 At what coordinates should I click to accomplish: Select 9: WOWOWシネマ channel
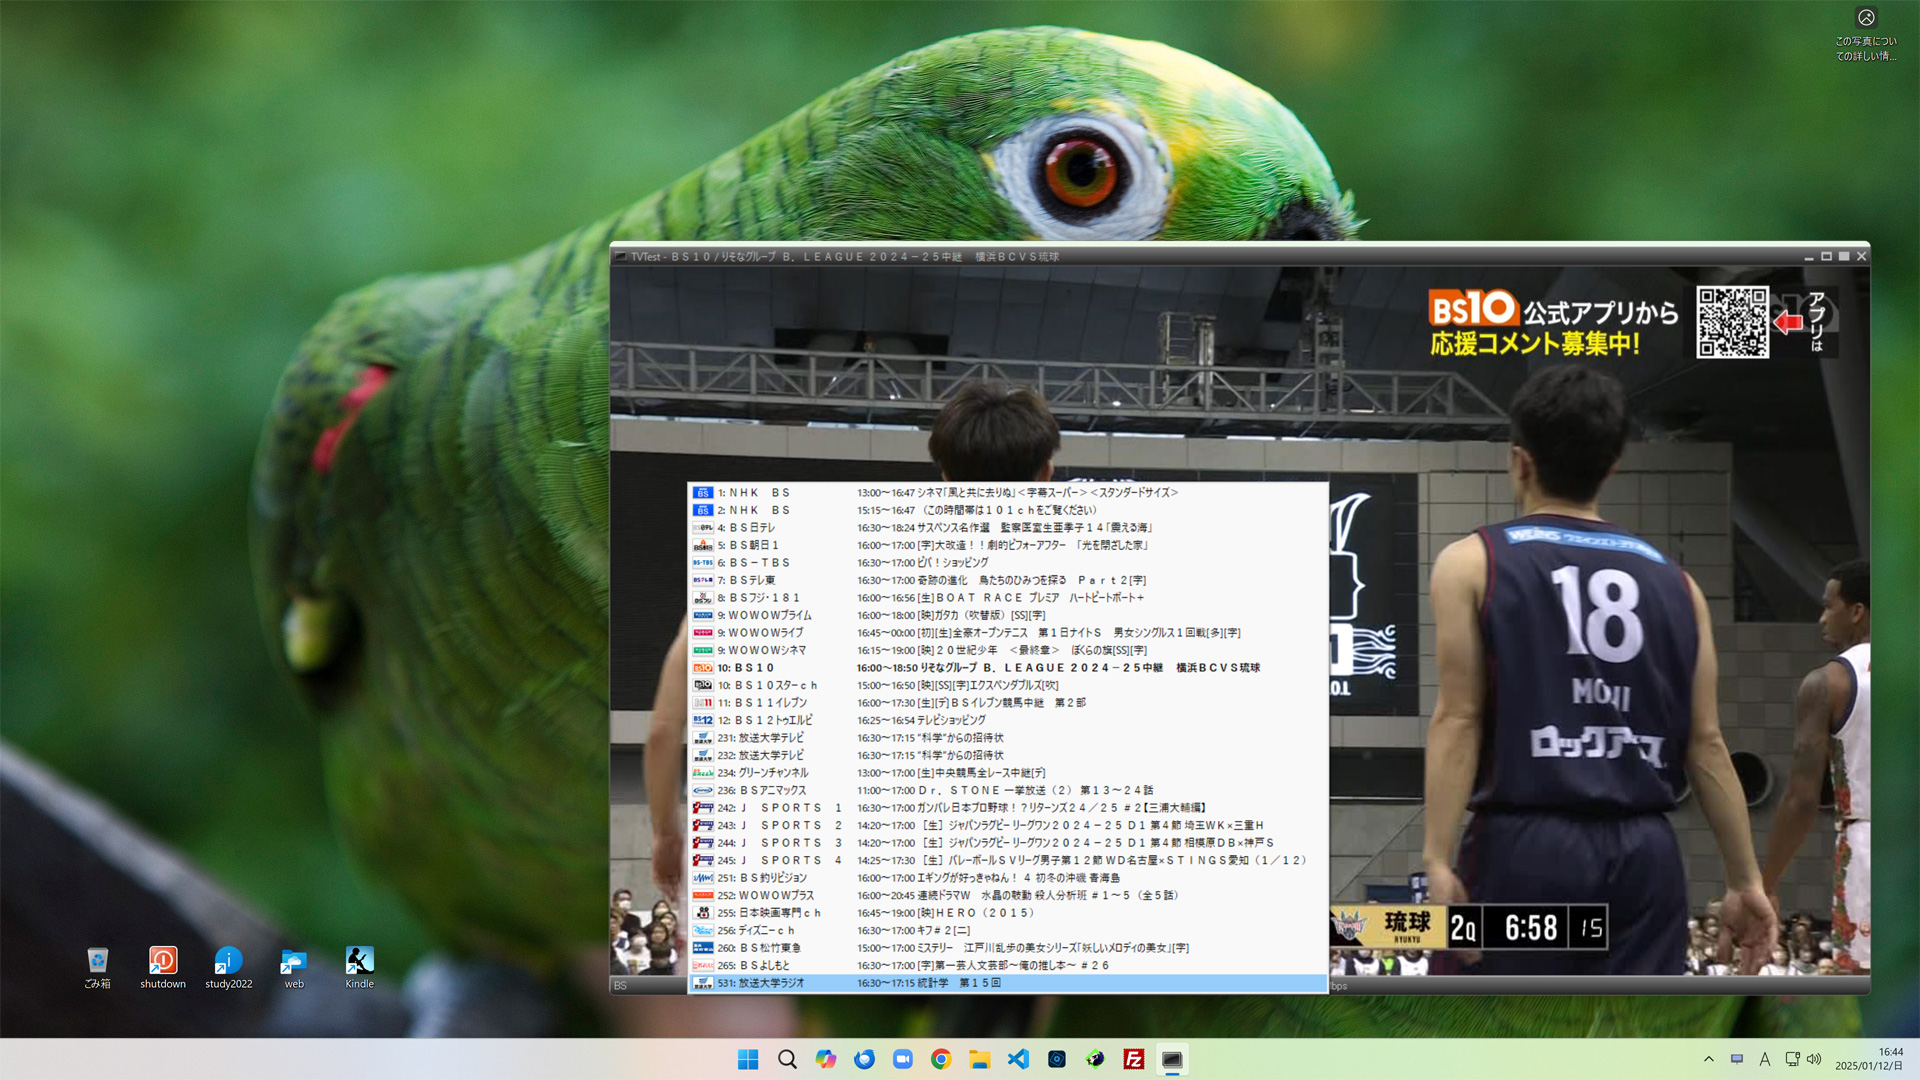[1008, 650]
